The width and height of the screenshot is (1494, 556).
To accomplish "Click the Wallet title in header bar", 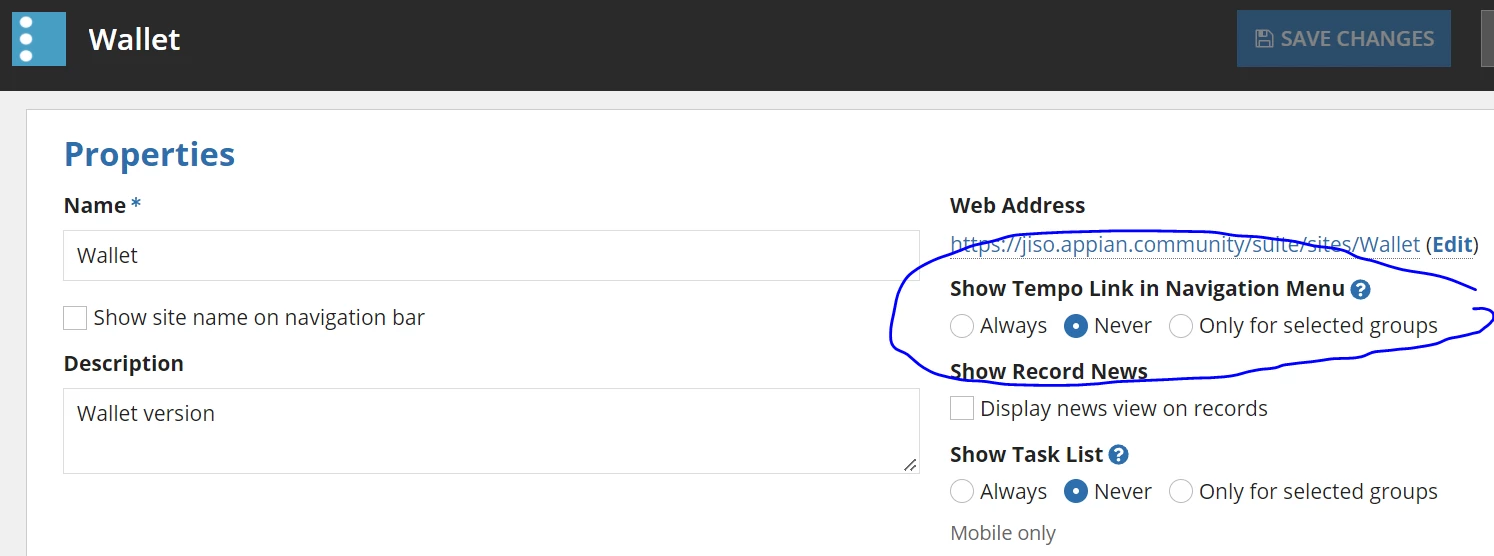I will coord(134,39).
